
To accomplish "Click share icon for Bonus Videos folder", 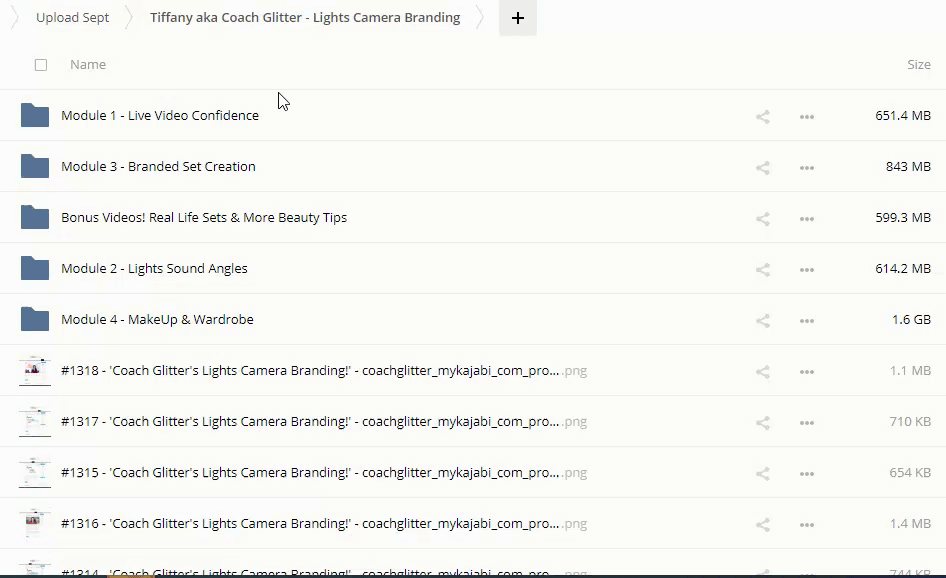I will (763, 218).
